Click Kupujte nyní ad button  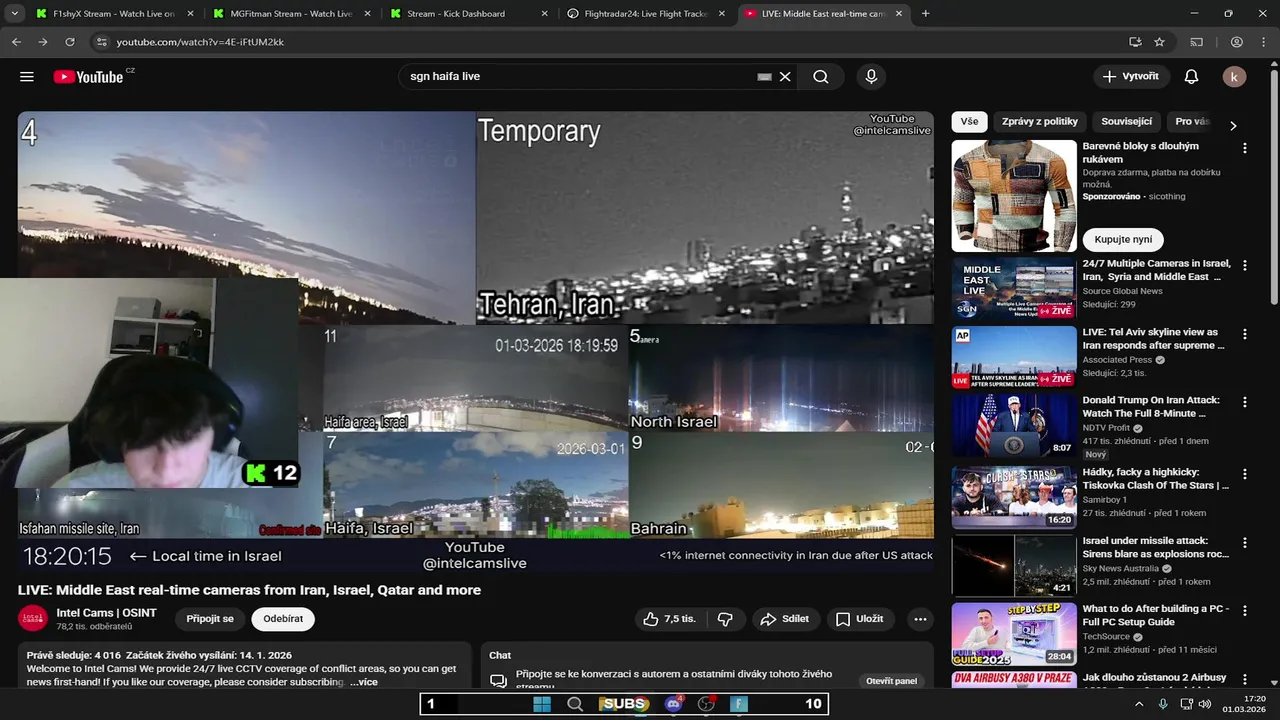(1123, 240)
